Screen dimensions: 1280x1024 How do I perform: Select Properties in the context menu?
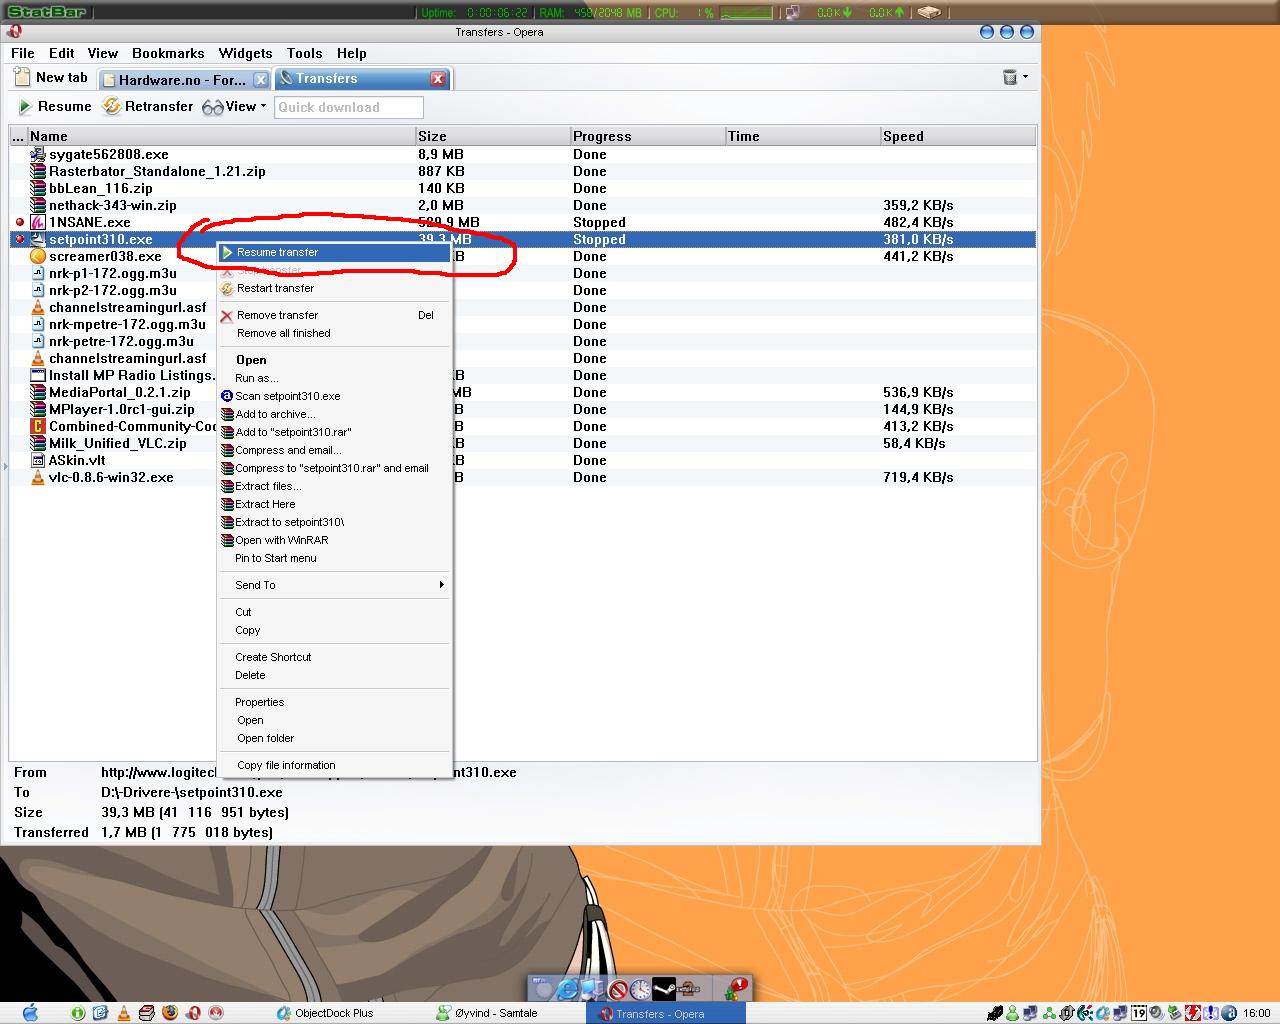point(334,702)
